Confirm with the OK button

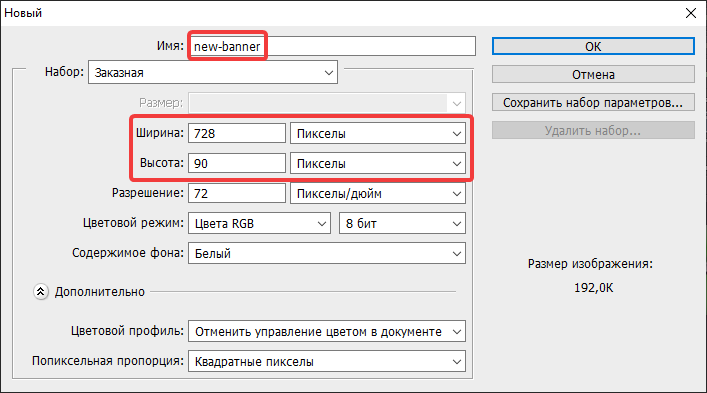593,46
